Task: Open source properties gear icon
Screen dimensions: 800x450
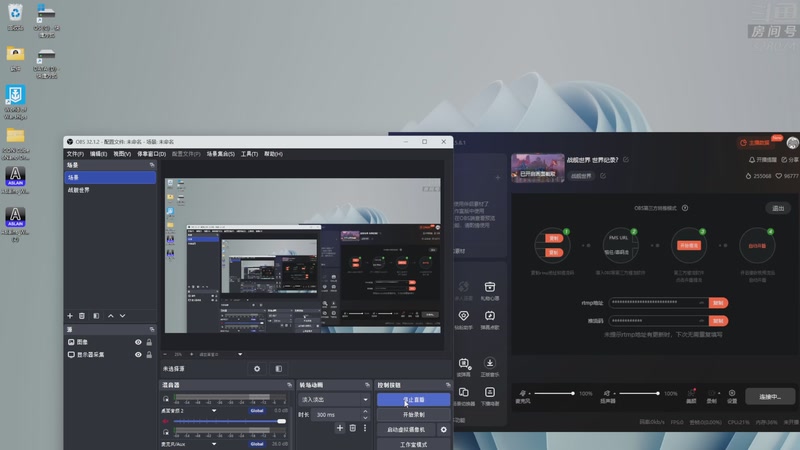Action: click(257, 368)
